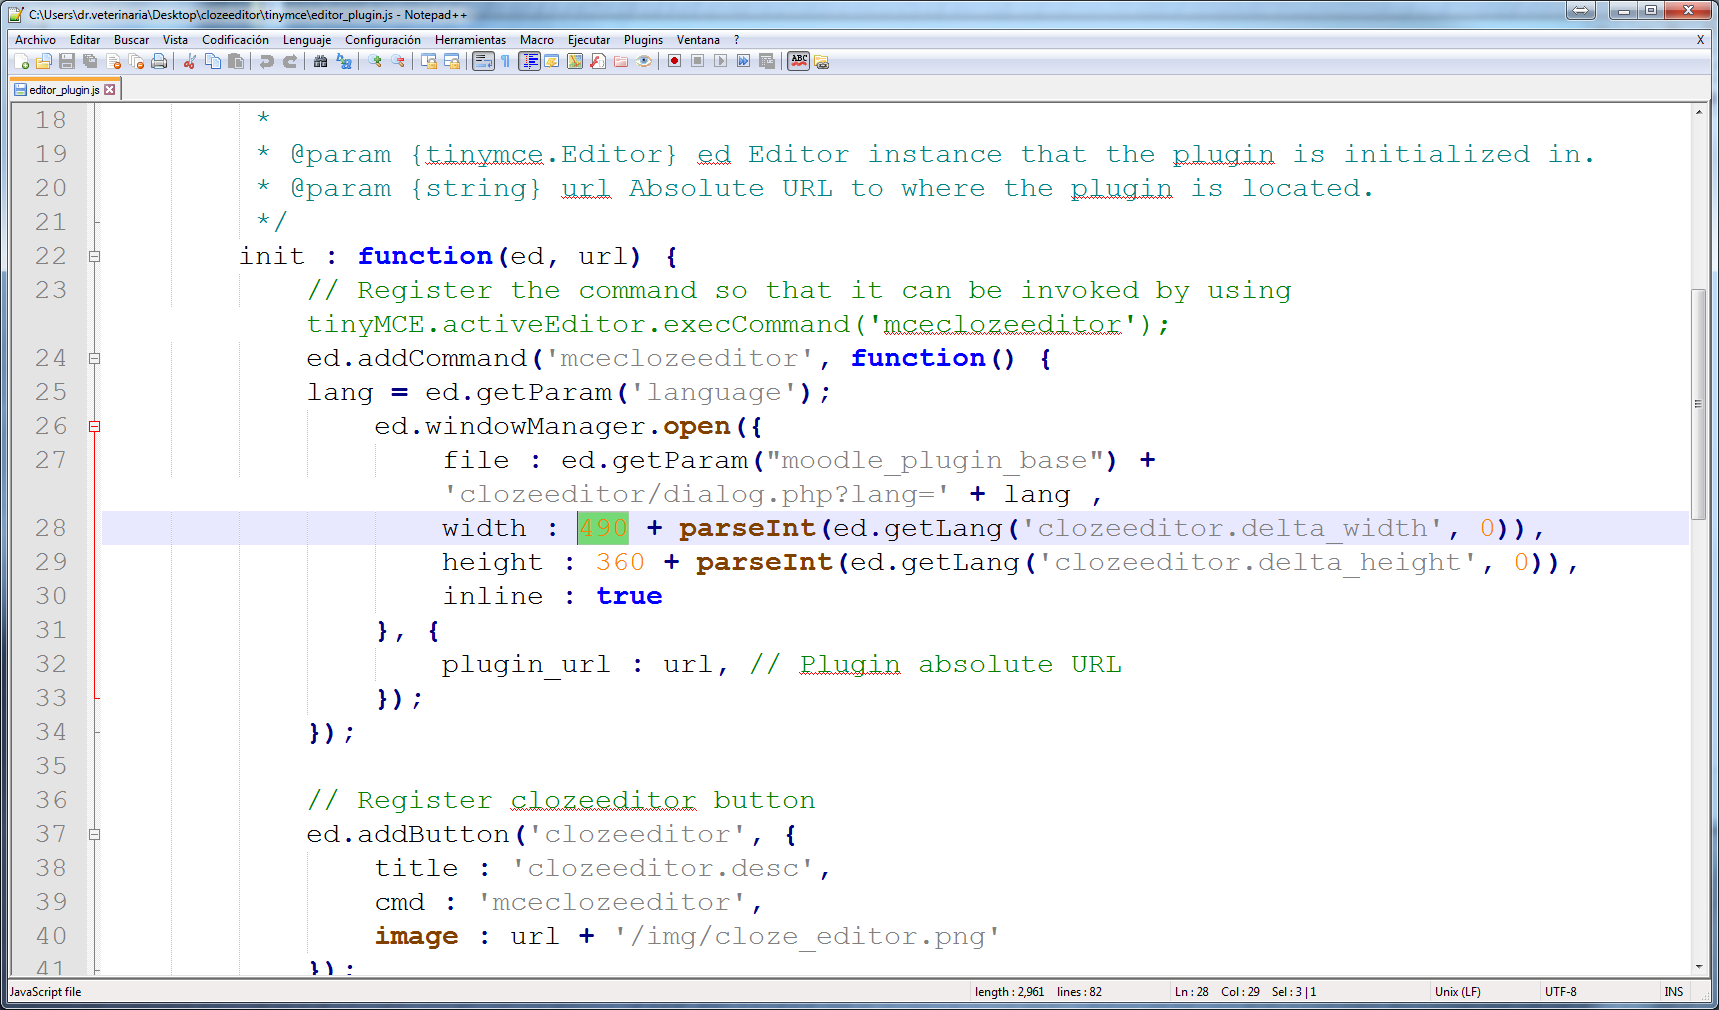
Task: Run the ABC spell checker
Action: click(798, 61)
